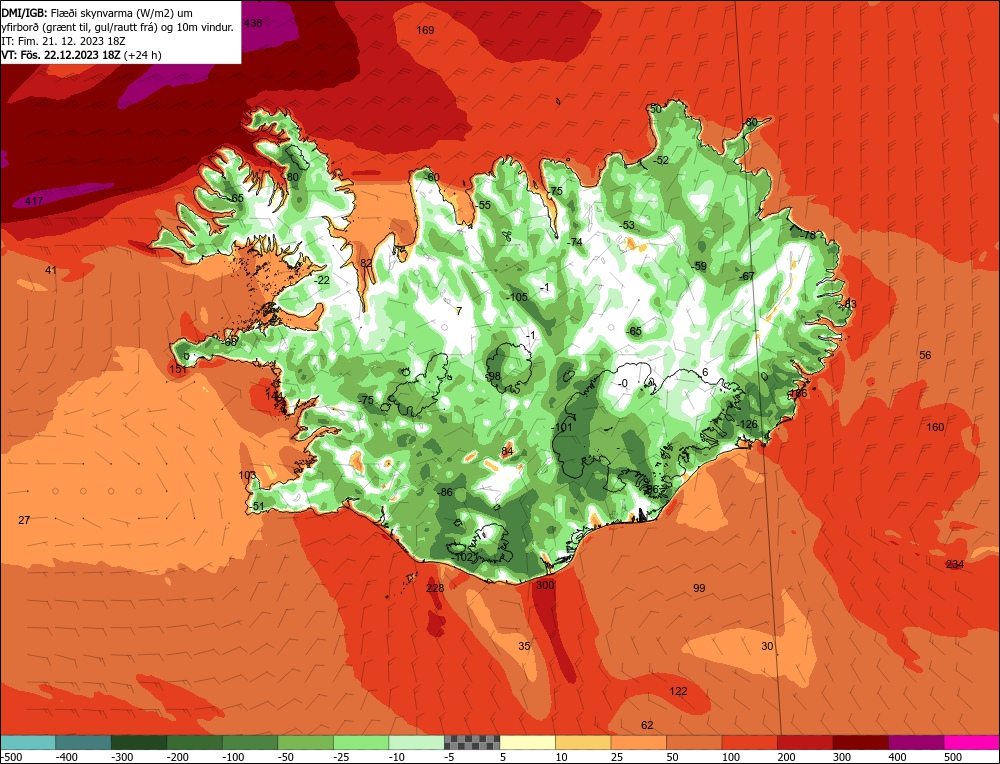Click the 99 value south of Iceland
This screenshot has height=764, width=1000.
point(699,588)
